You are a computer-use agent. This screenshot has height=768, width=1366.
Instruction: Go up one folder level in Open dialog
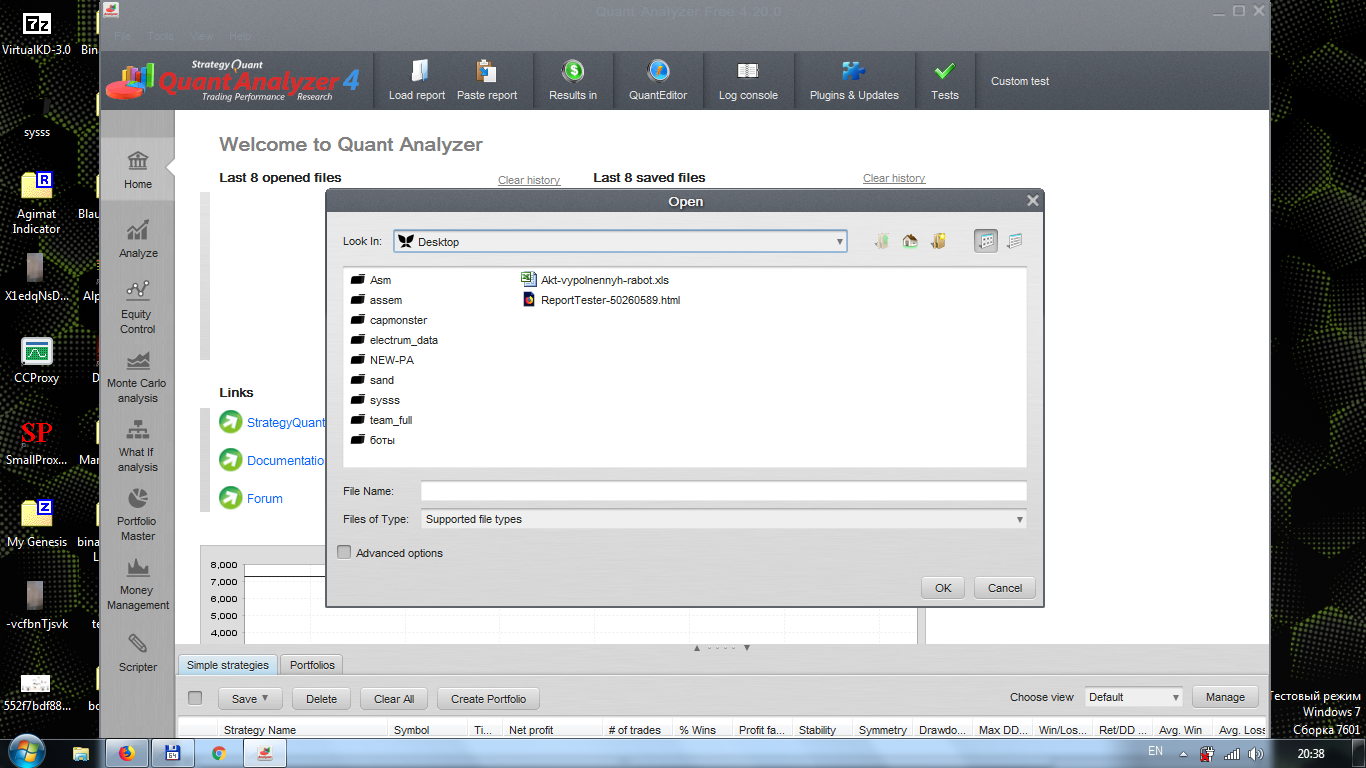[881, 241]
